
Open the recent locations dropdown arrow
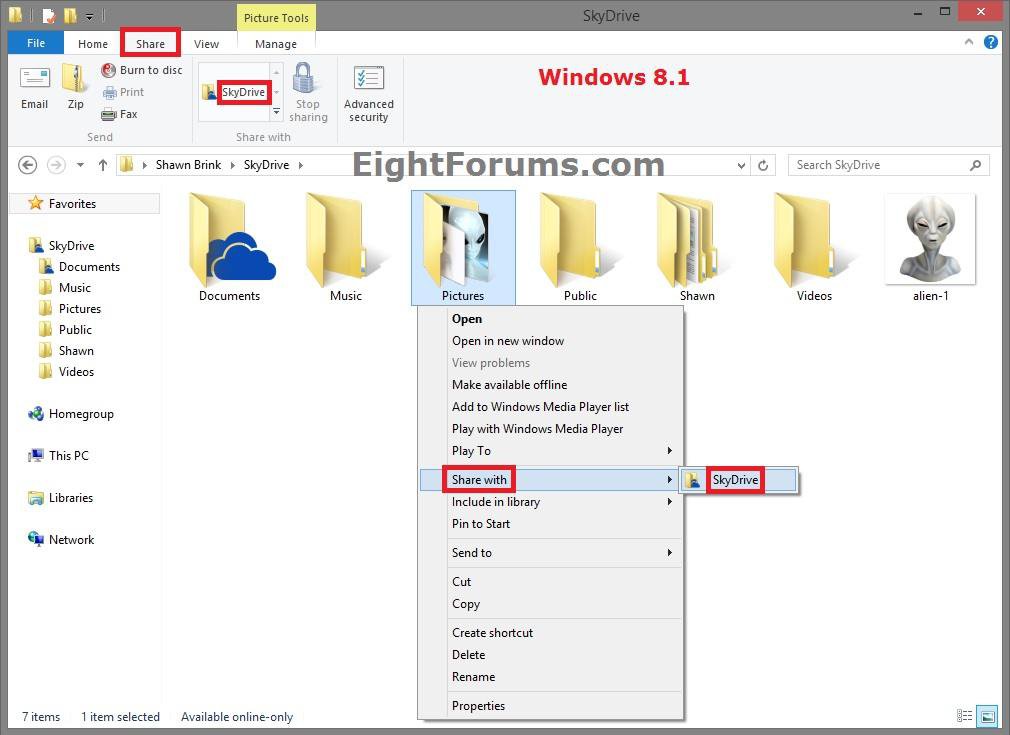click(x=80, y=165)
